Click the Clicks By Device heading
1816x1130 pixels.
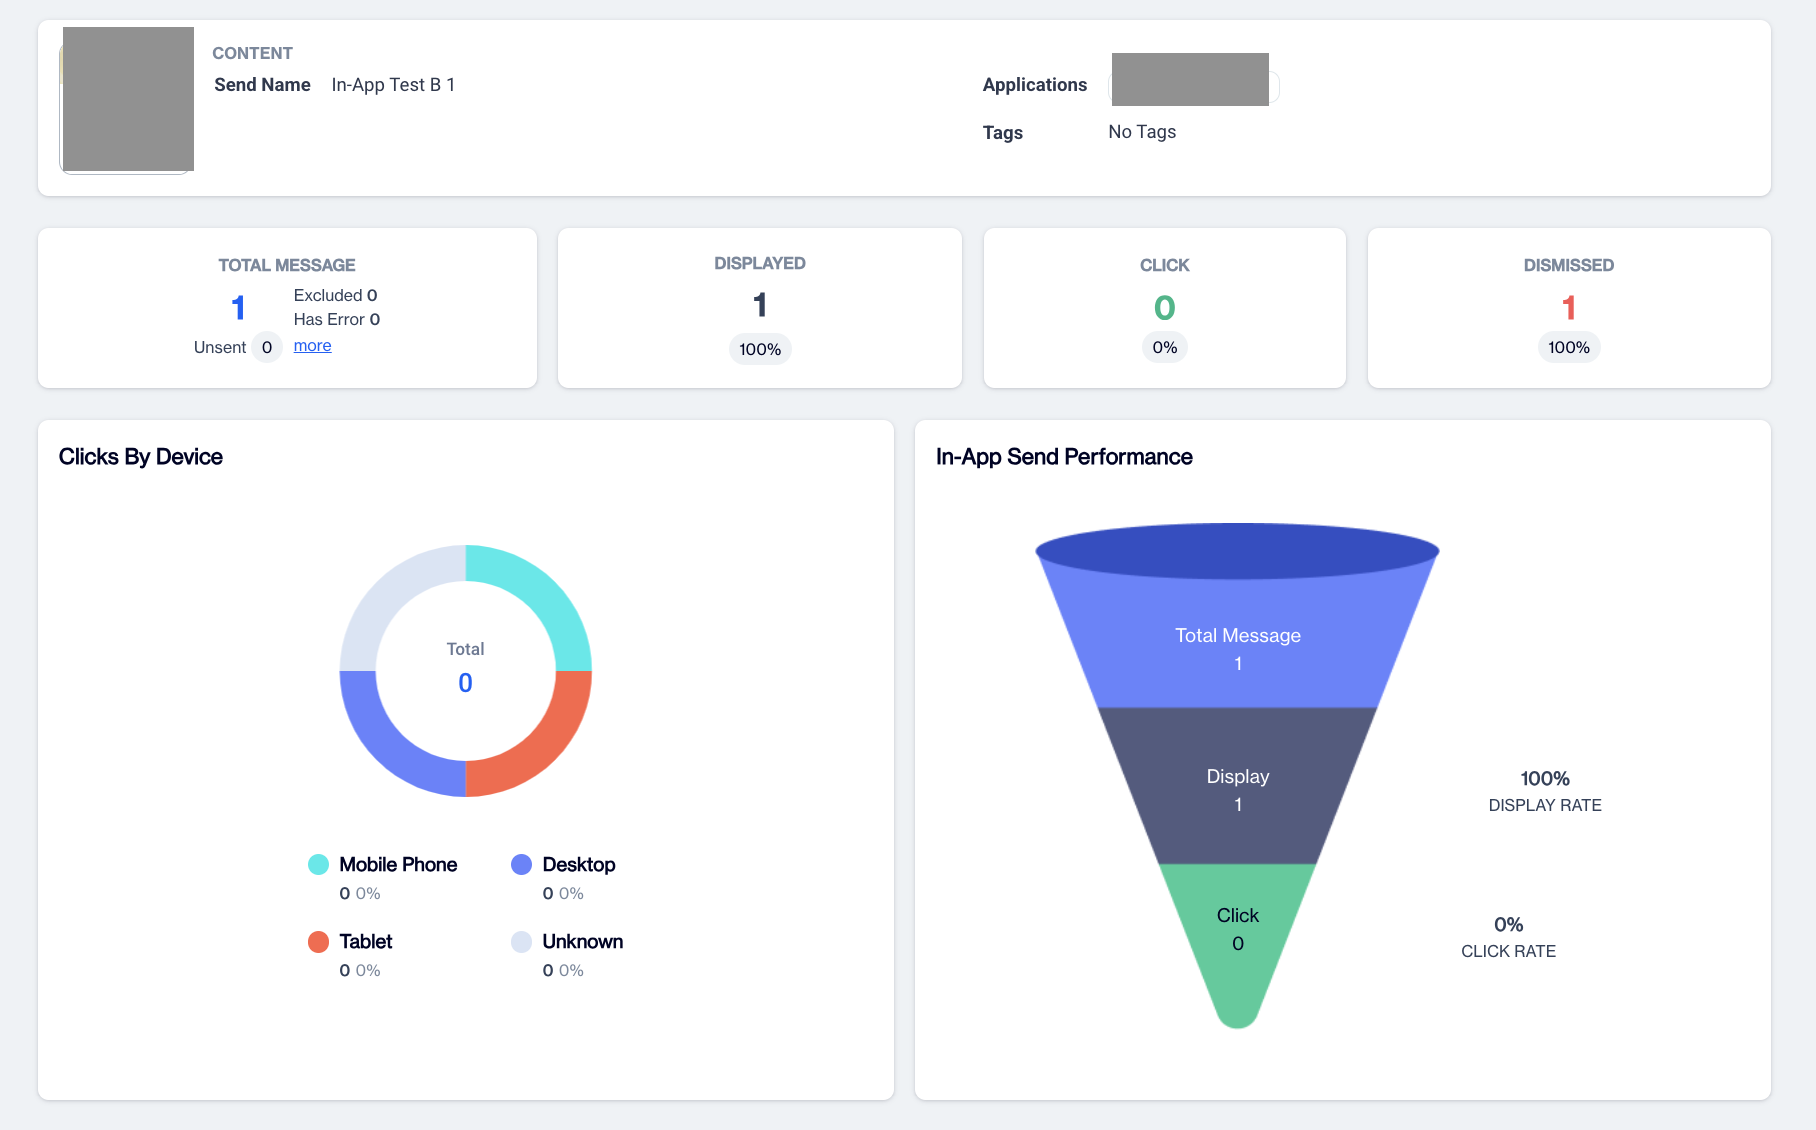coord(141,457)
